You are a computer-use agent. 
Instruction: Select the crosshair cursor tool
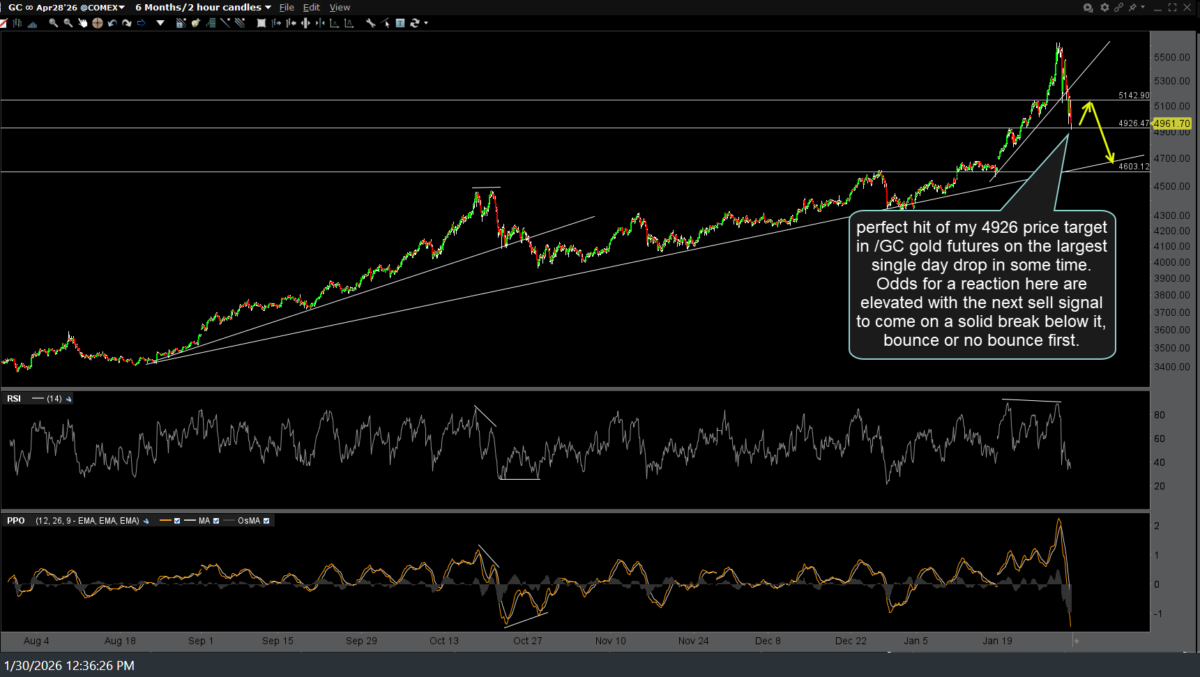[x=97, y=22]
